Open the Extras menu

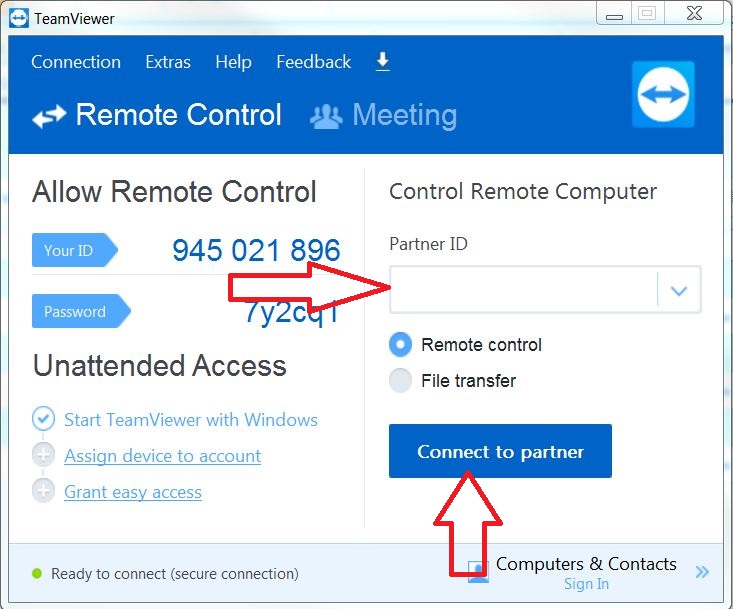(x=168, y=62)
